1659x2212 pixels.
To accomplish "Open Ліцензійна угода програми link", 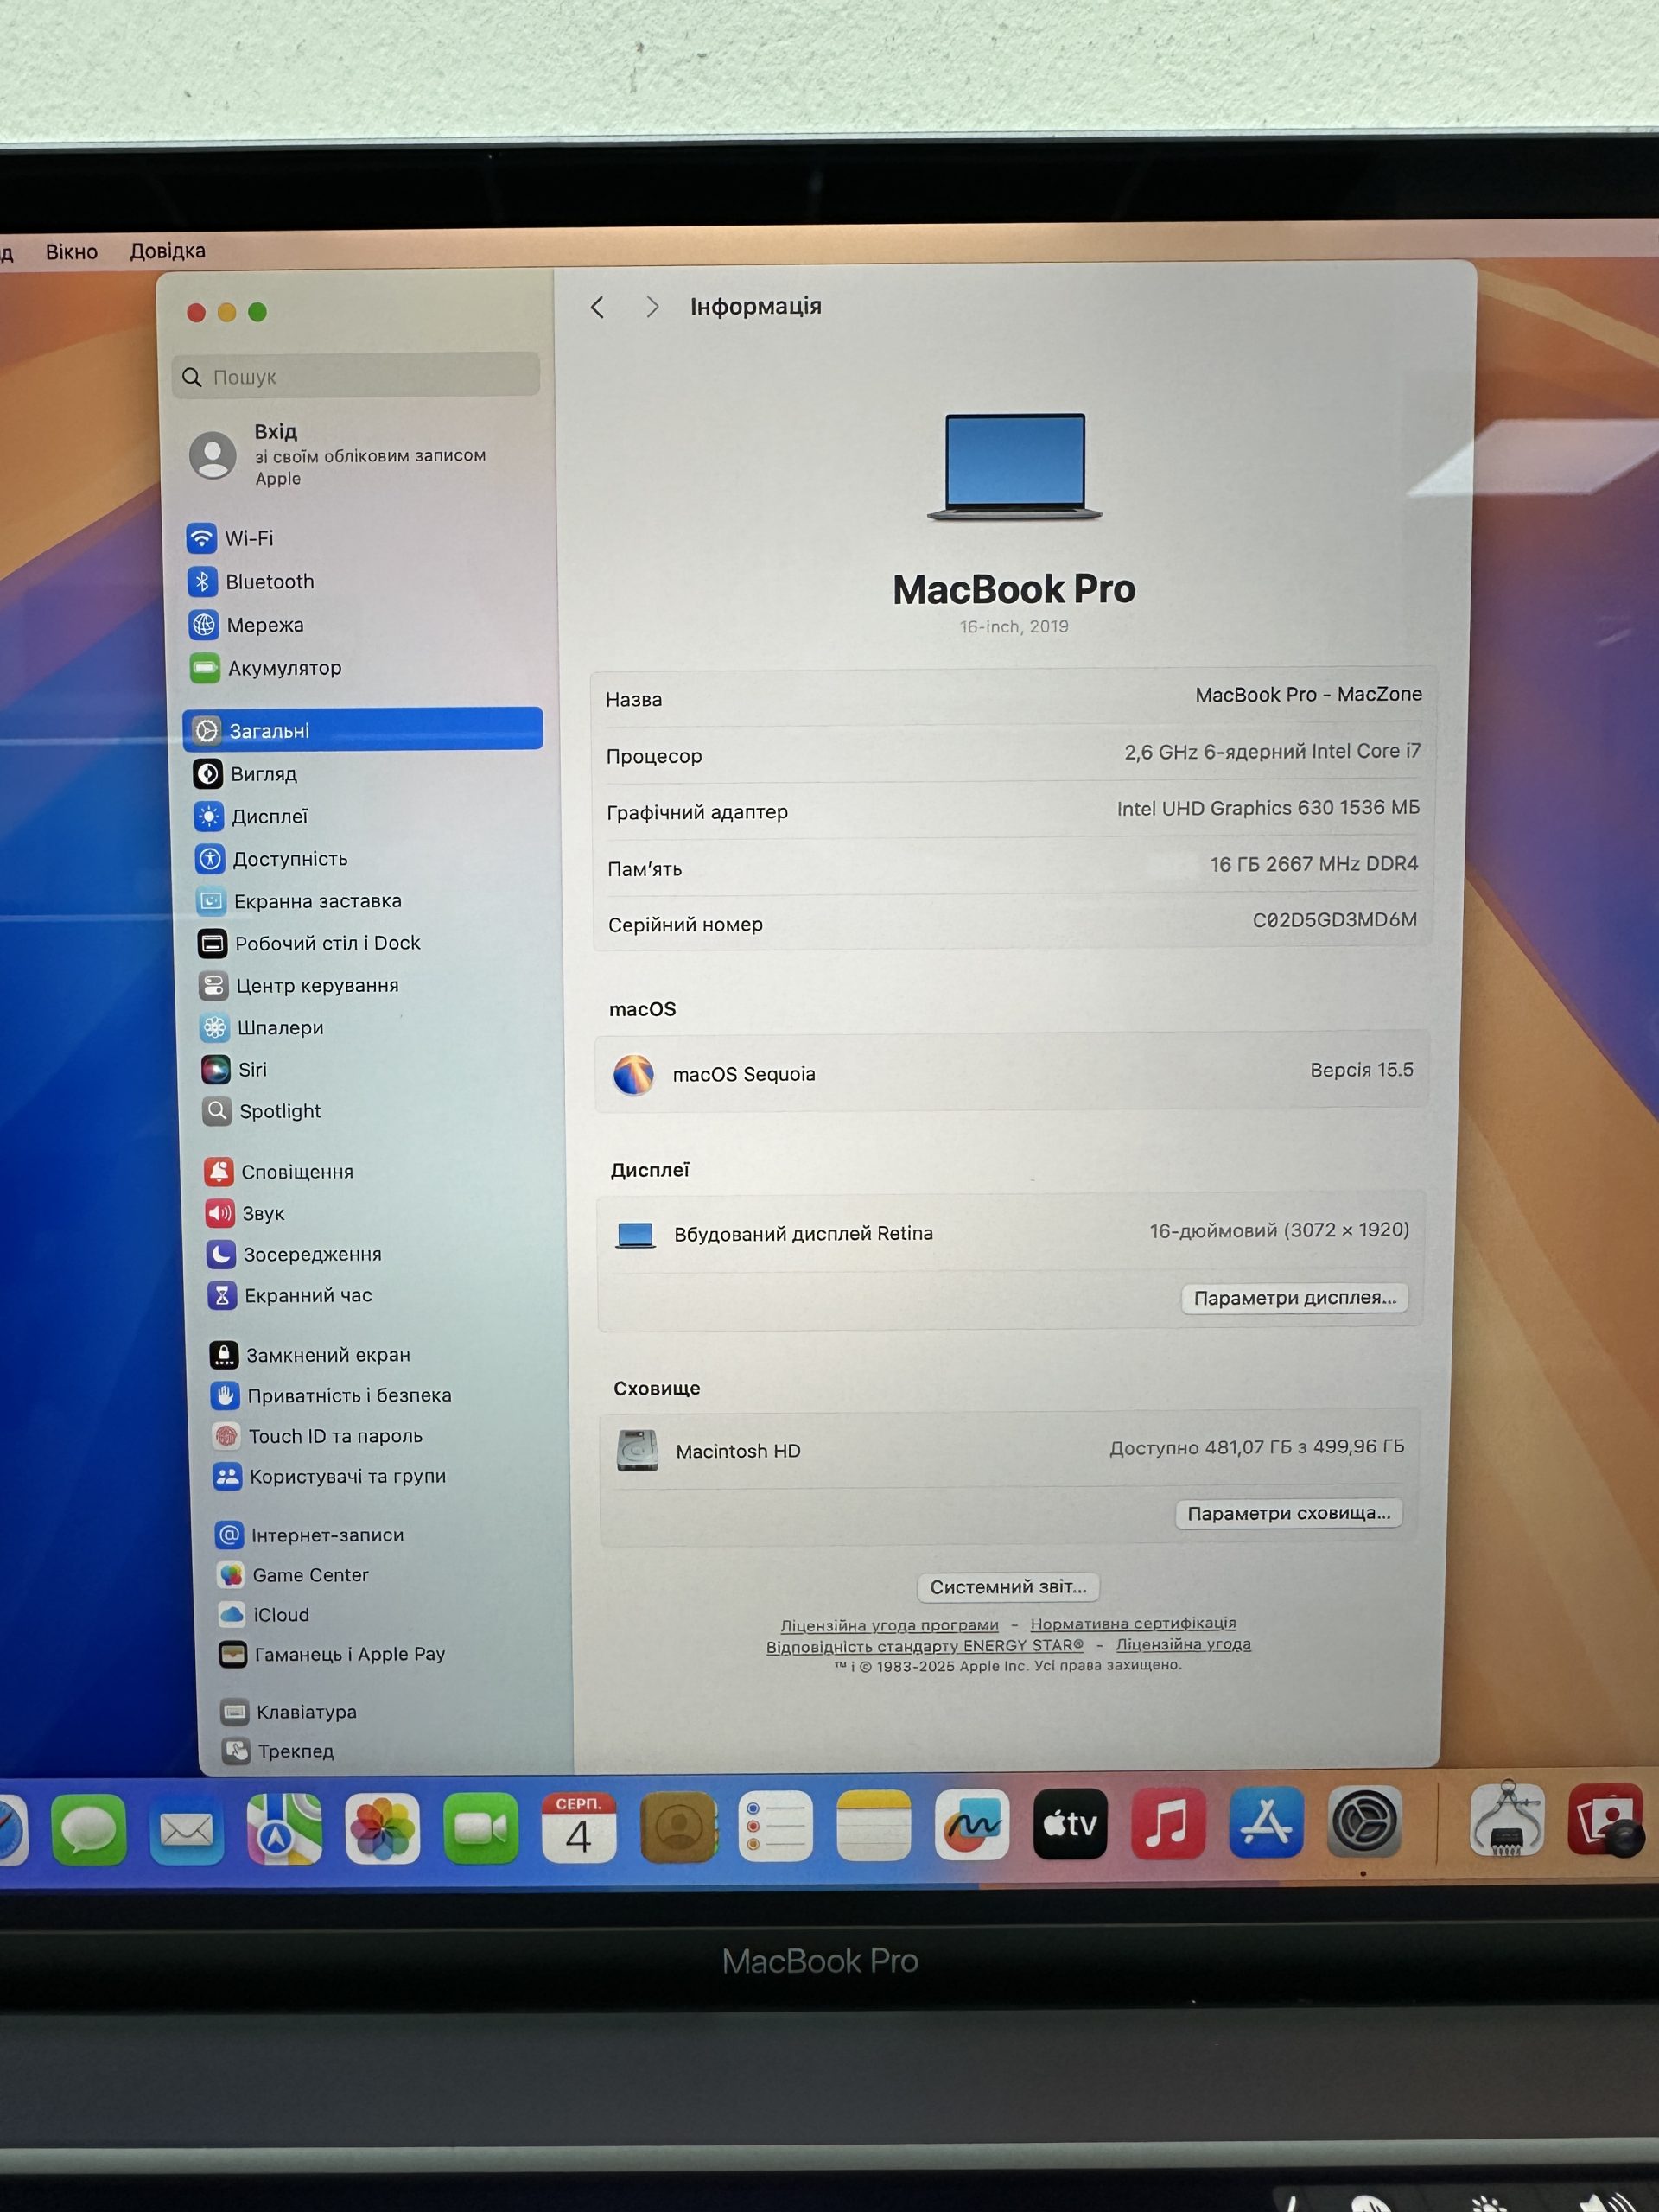I will (889, 1625).
